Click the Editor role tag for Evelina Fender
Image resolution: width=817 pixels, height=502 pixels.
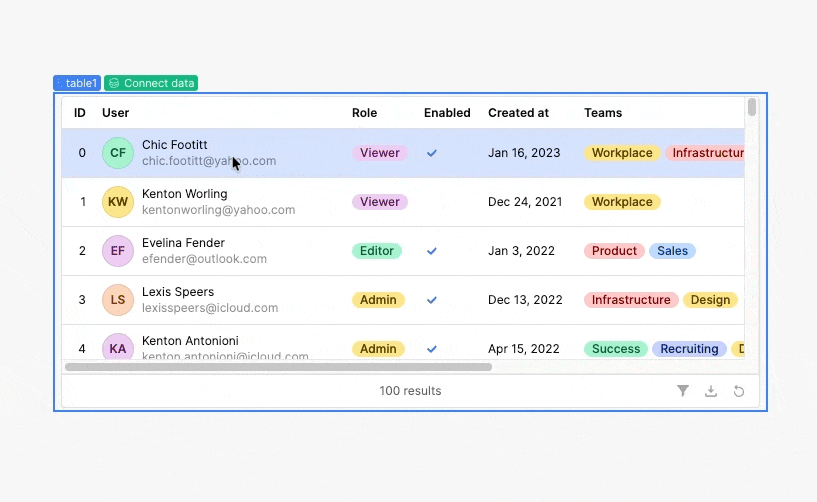click(x=377, y=251)
